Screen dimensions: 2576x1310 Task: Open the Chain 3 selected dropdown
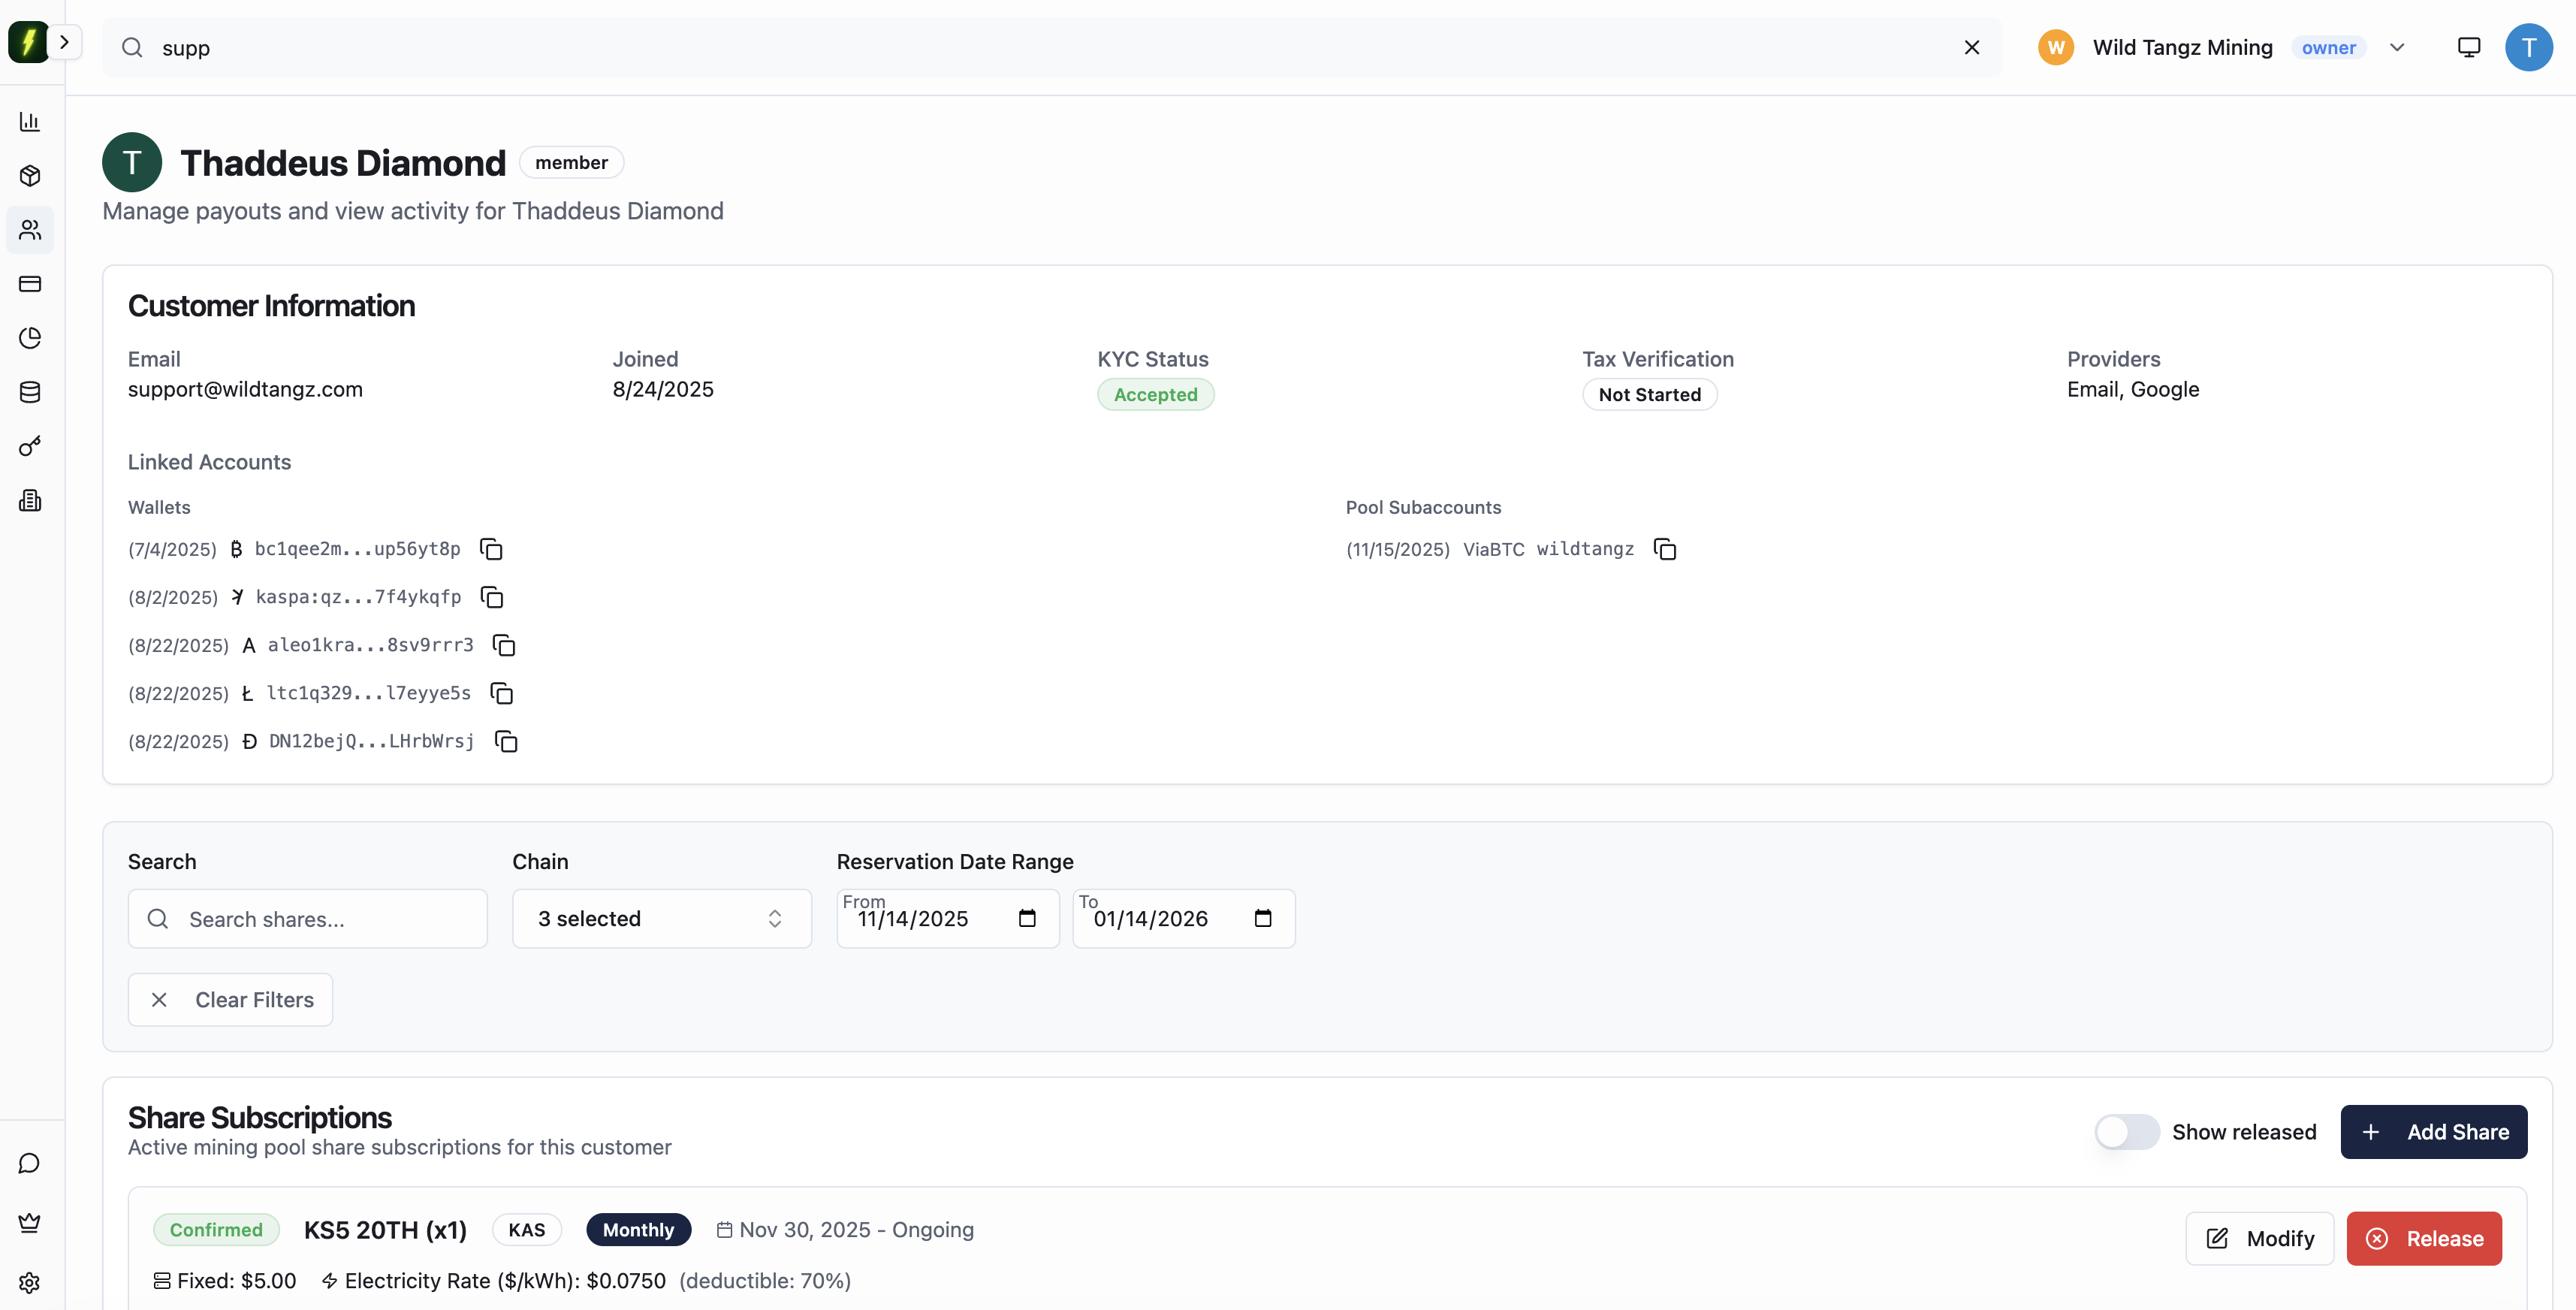coord(661,918)
